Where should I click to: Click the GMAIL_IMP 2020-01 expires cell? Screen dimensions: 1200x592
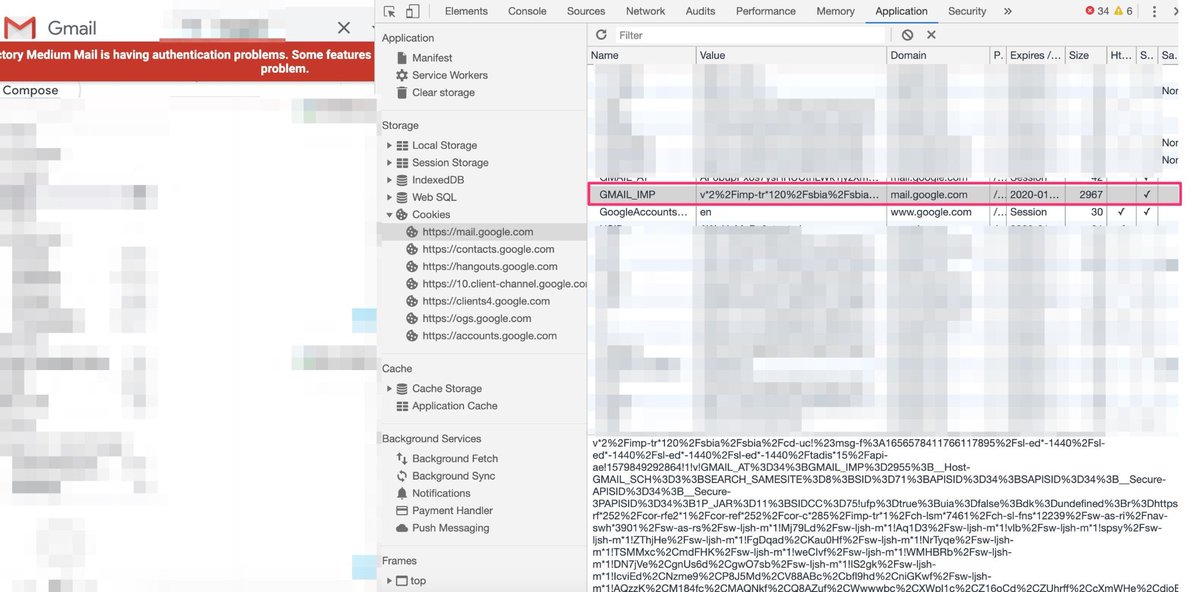coord(1035,194)
